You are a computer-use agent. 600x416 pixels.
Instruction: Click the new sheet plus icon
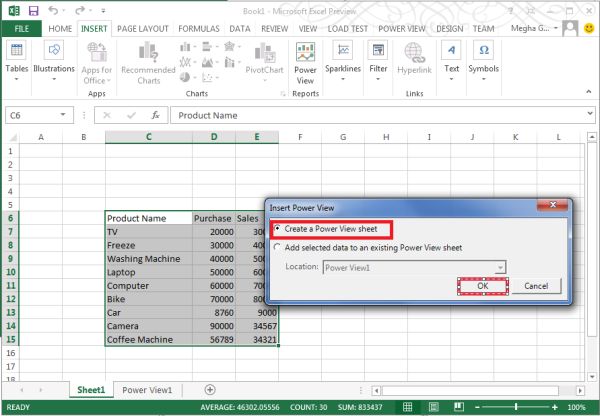[x=210, y=390]
